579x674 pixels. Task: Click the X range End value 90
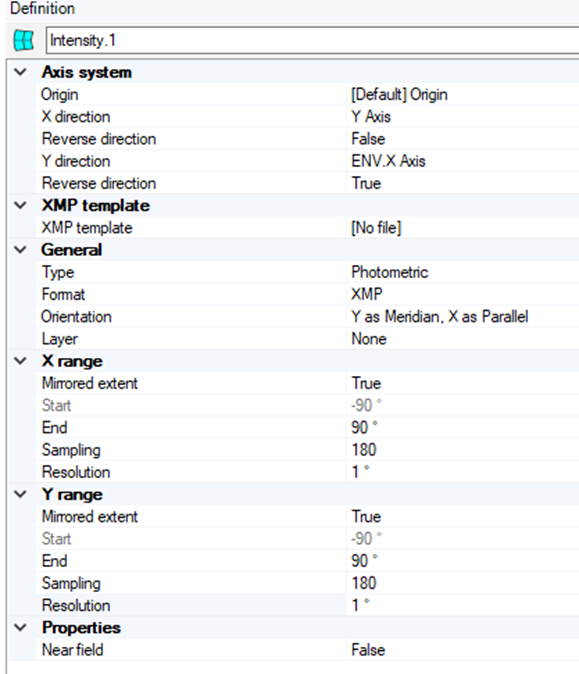pyautogui.click(x=463, y=427)
